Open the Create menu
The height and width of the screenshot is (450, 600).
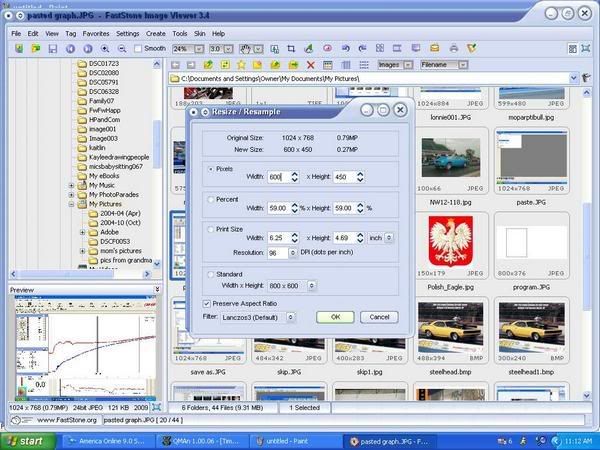(x=156, y=34)
